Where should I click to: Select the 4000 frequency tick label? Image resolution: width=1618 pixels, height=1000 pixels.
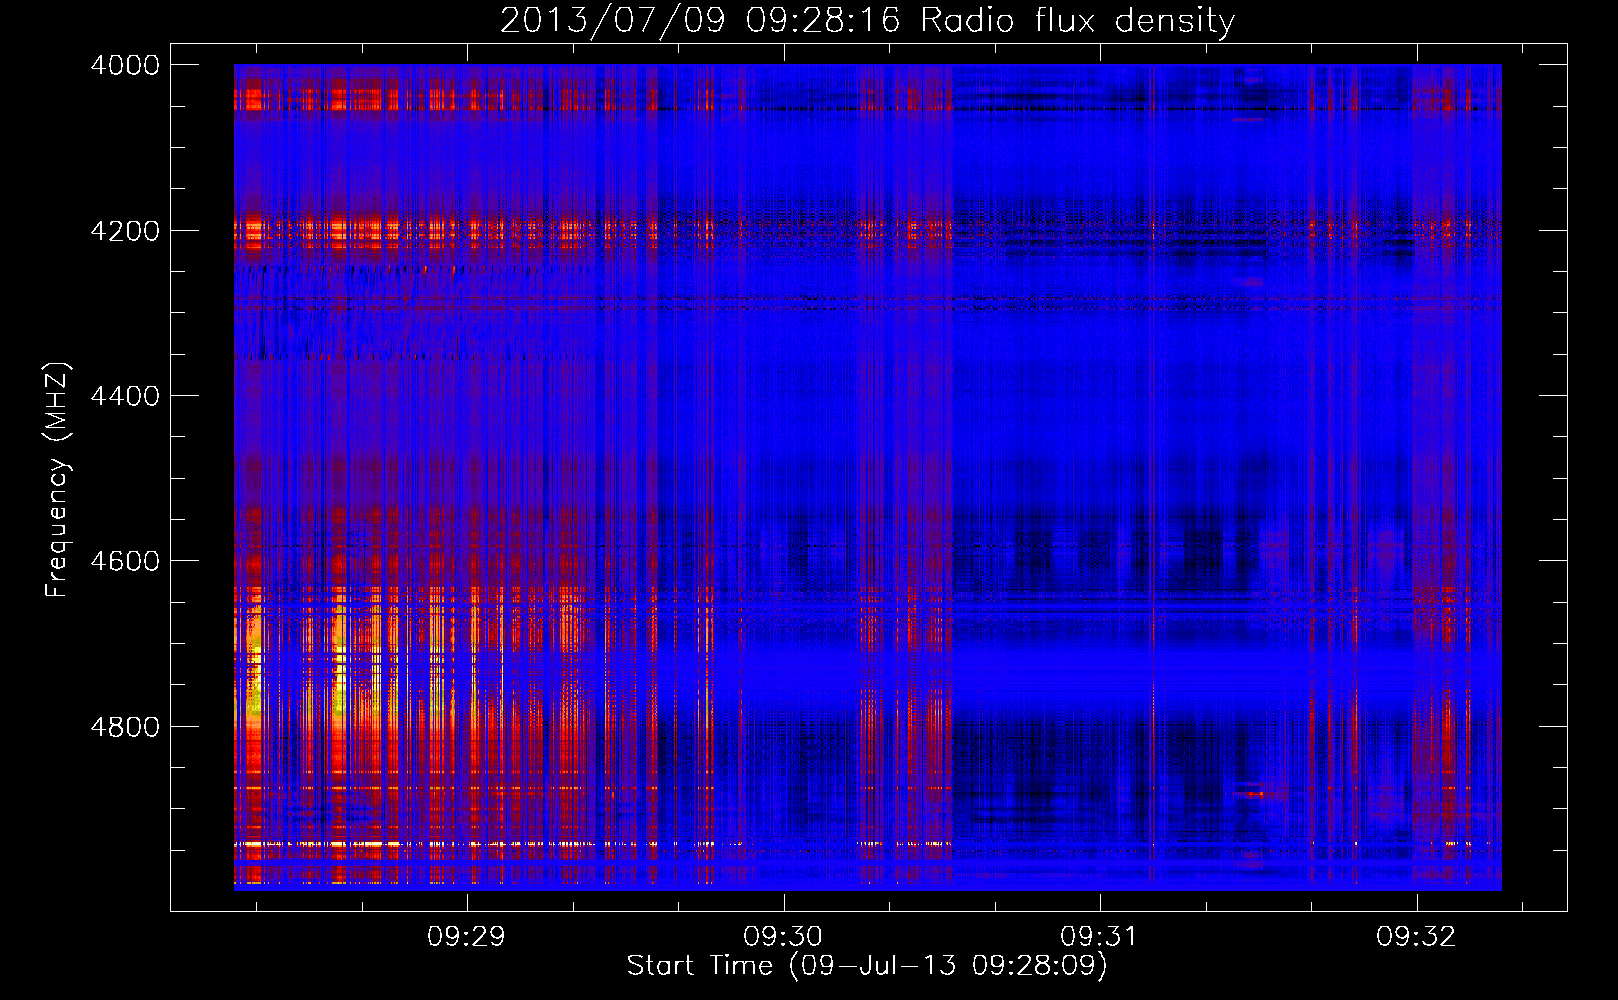pyautogui.click(x=125, y=65)
